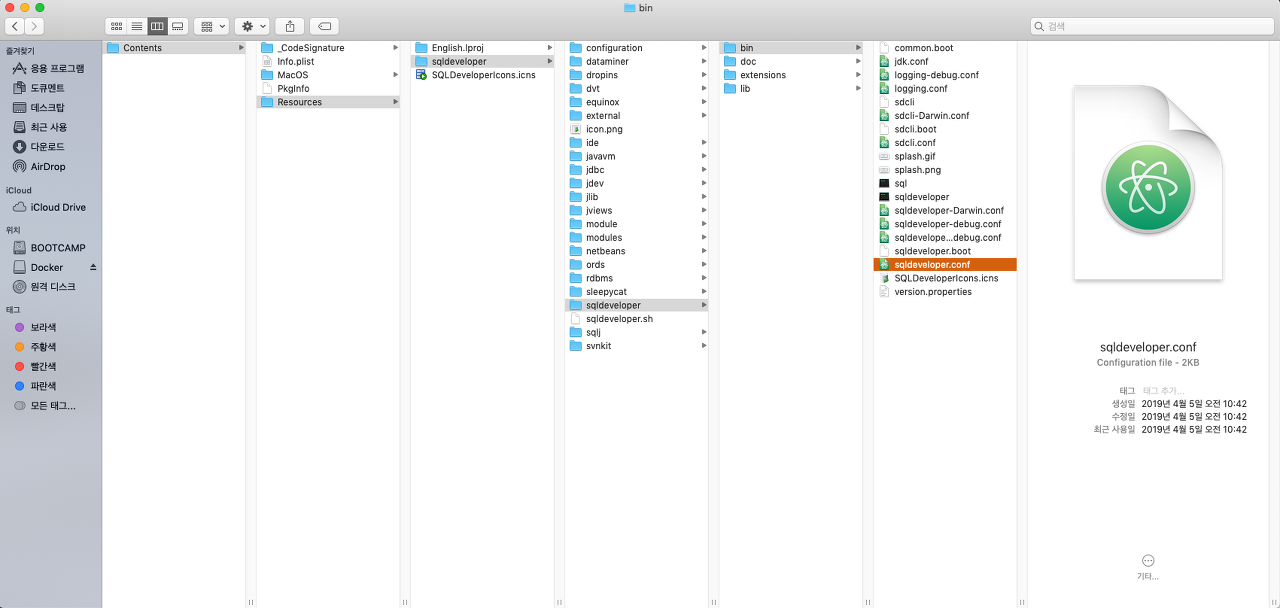Select the sqldeveloper-Darwin.conf file
The image size is (1280, 608).
point(945,210)
